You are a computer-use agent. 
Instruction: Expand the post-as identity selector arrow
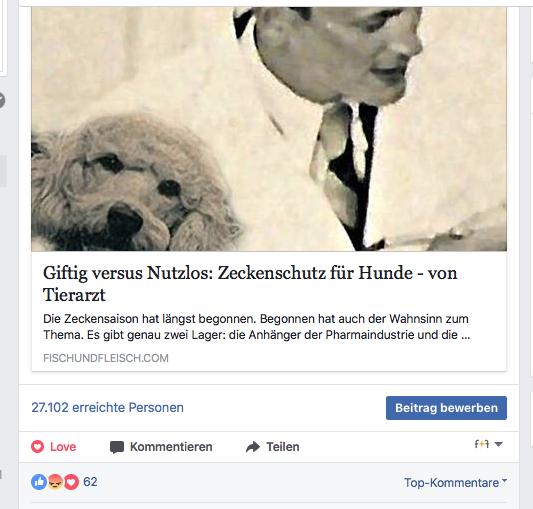click(x=498, y=444)
